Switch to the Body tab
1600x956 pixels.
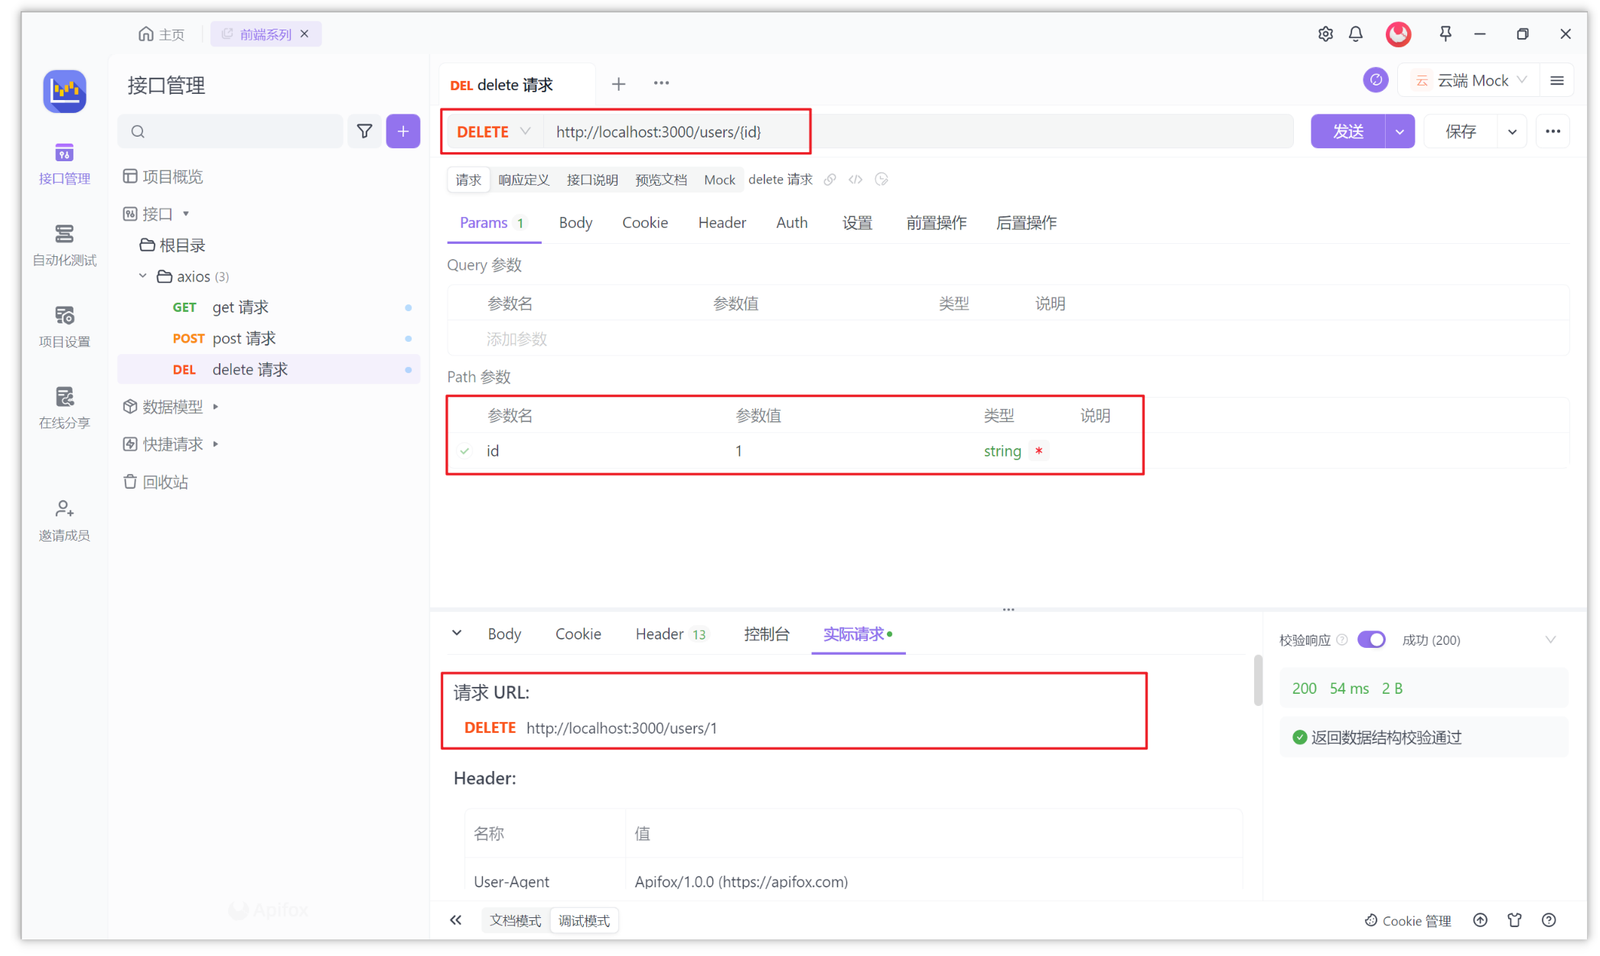pyautogui.click(x=575, y=222)
